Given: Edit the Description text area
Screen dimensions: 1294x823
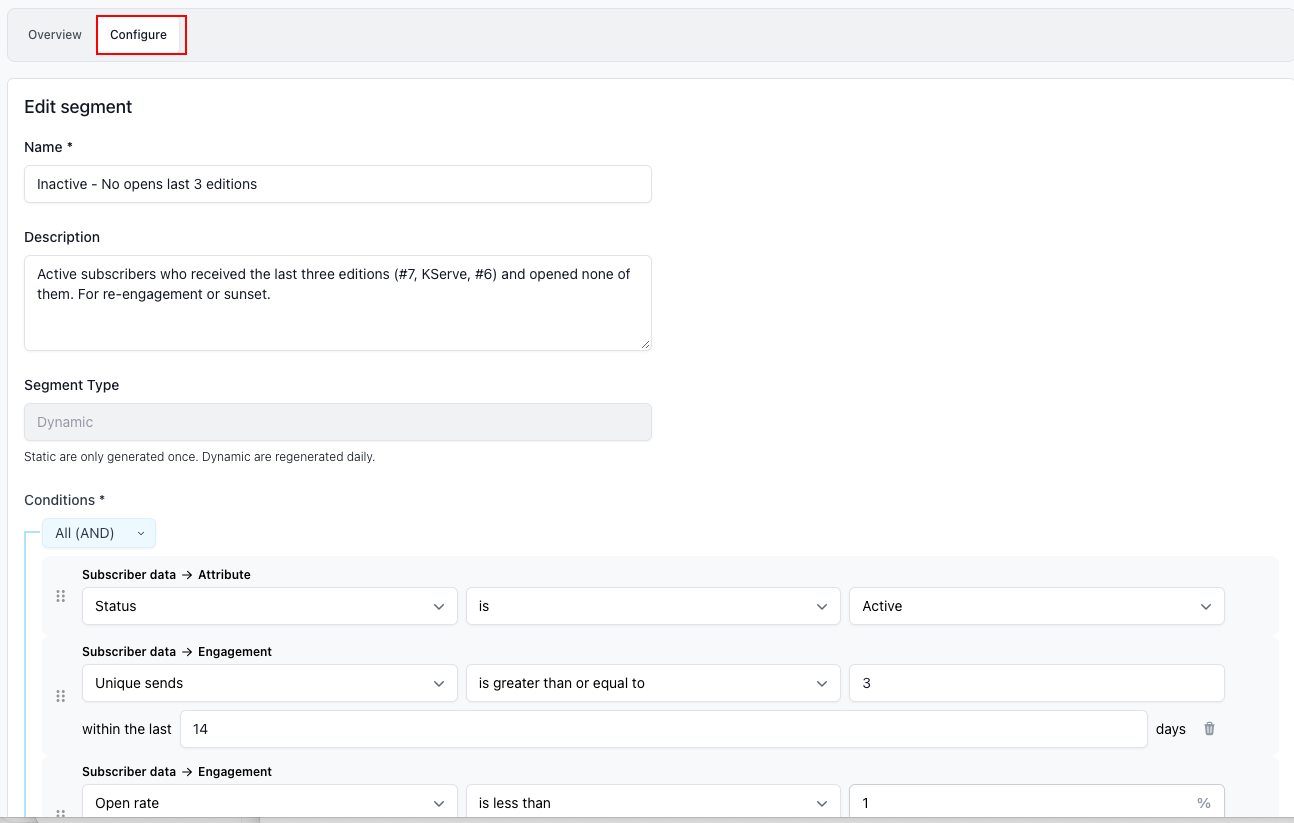Looking at the screenshot, I should (338, 303).
